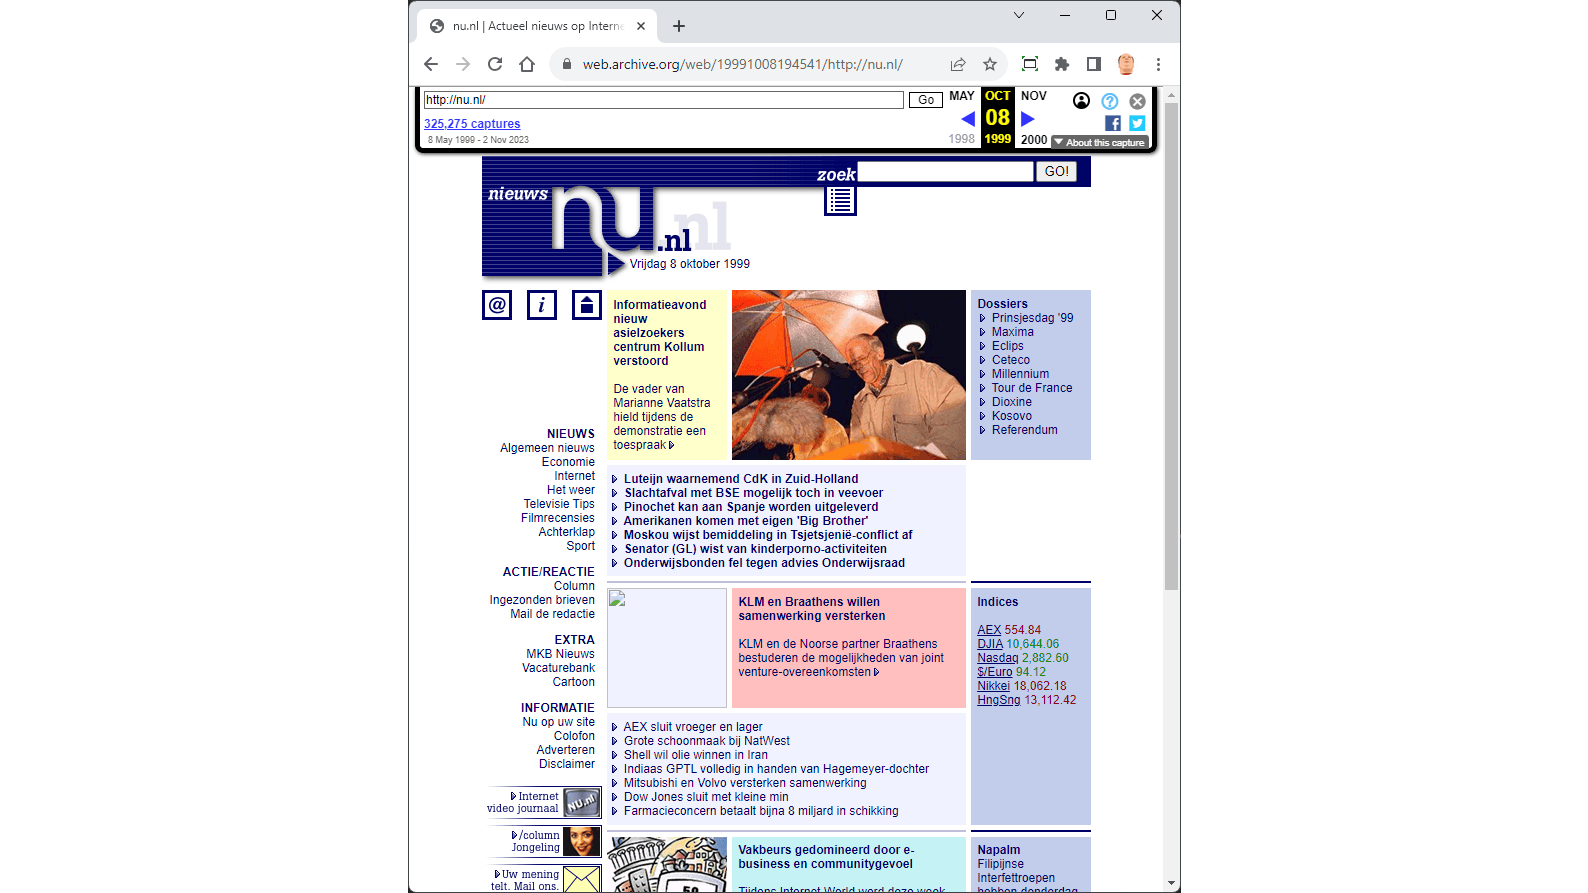This screenshot has height=893, width=1588.
Task: Click the Chrome site lock icon
Action: (567, 64)
